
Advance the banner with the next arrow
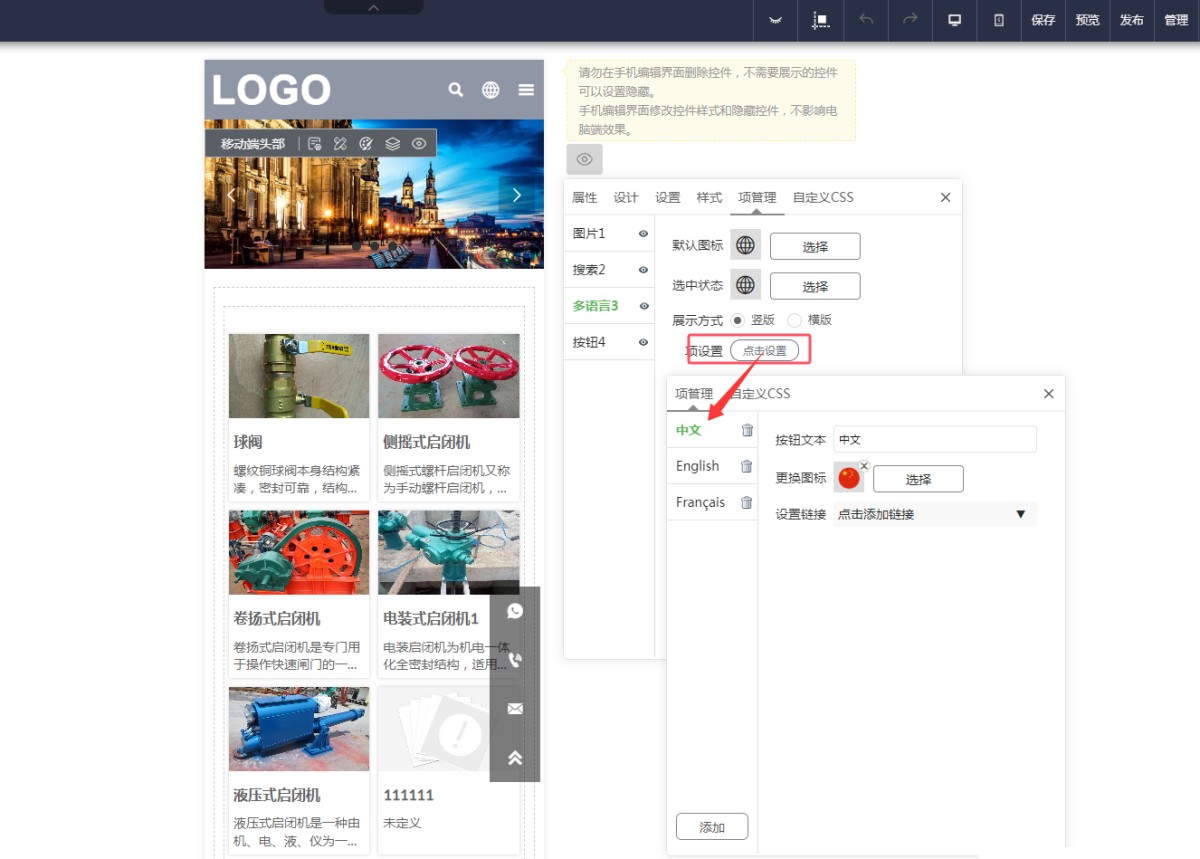coord(517,195)
